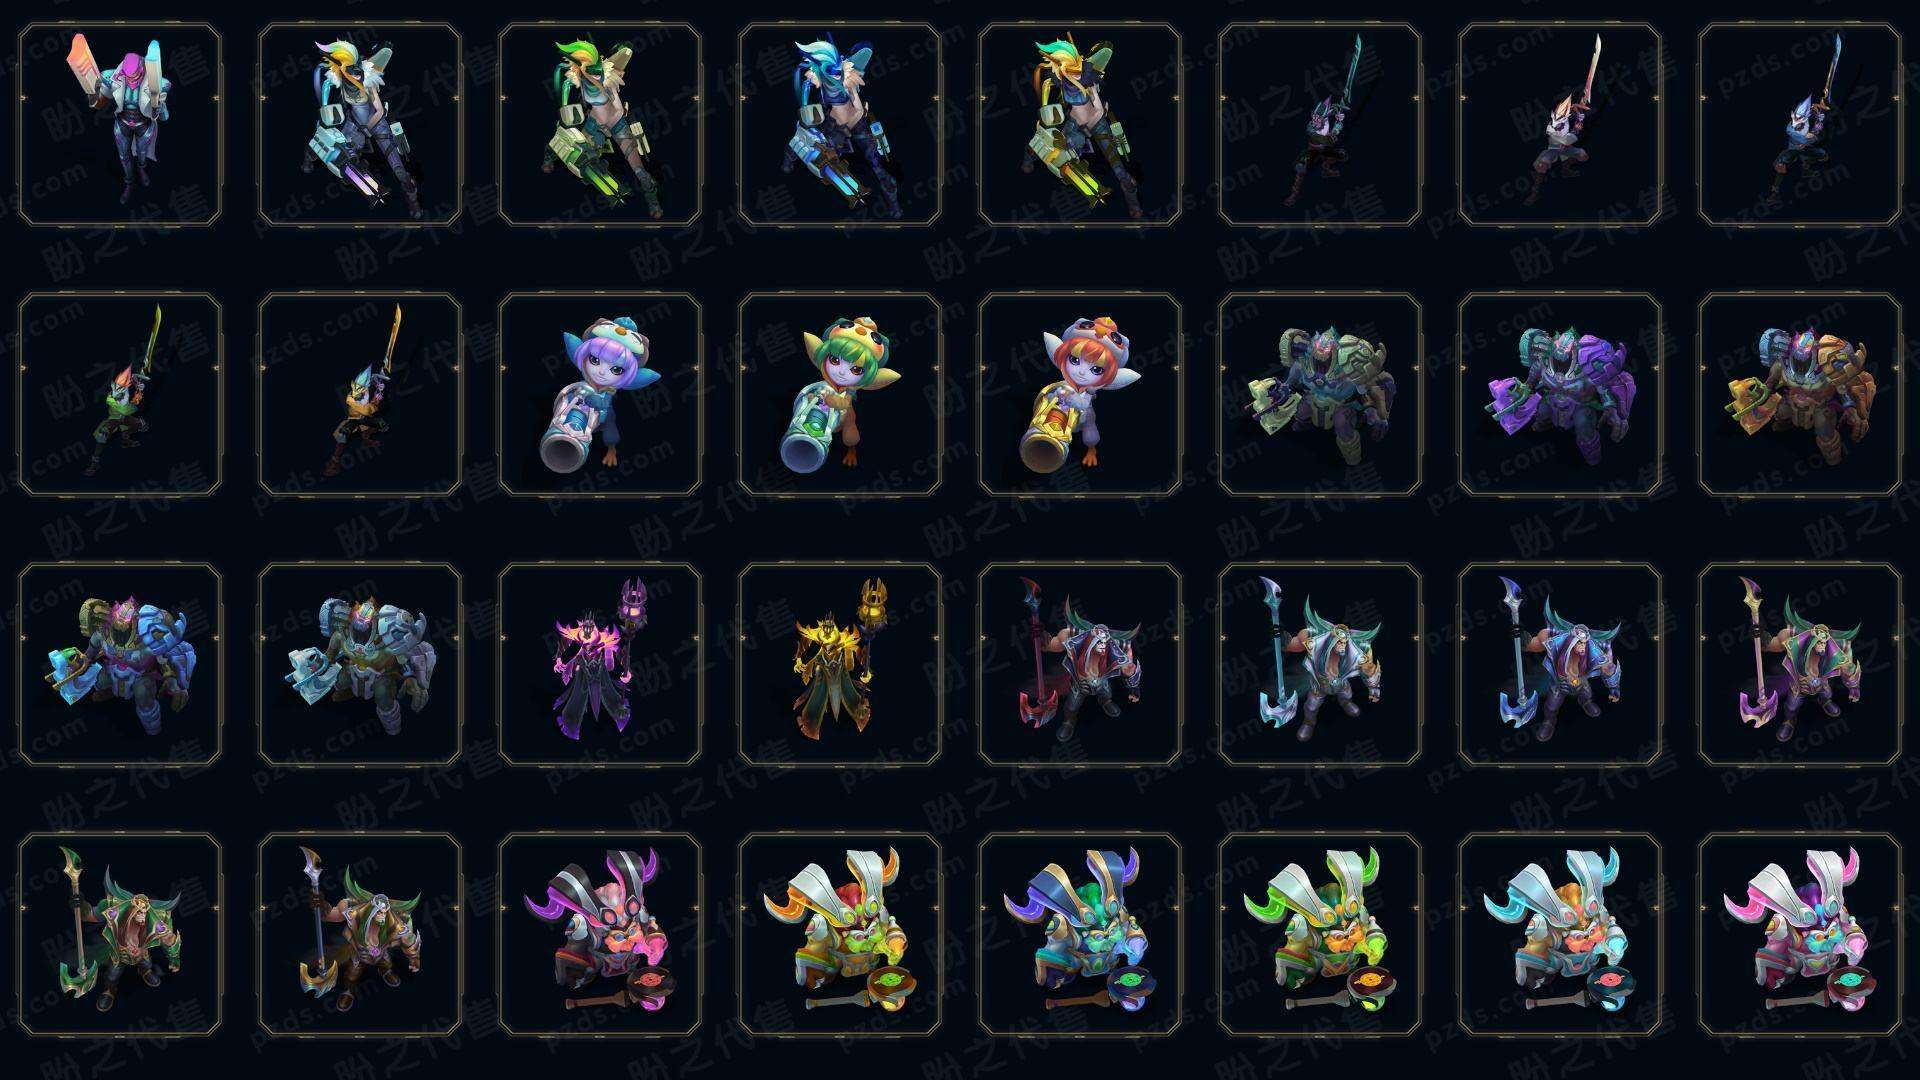The height and width of the screenshot is (1080, 1920).
Task: Select the purple-haired penguin-hood cannon girl
Action: point(600,394)
